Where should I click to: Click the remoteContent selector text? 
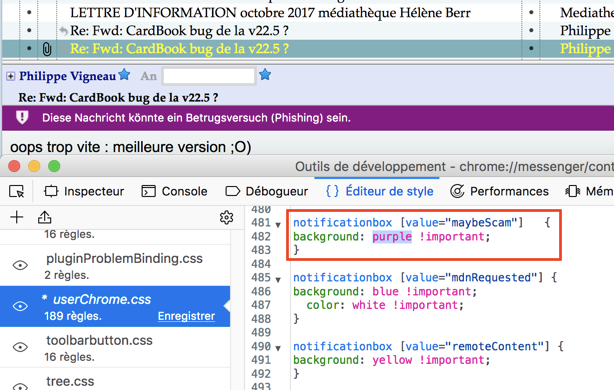point(421,347)
